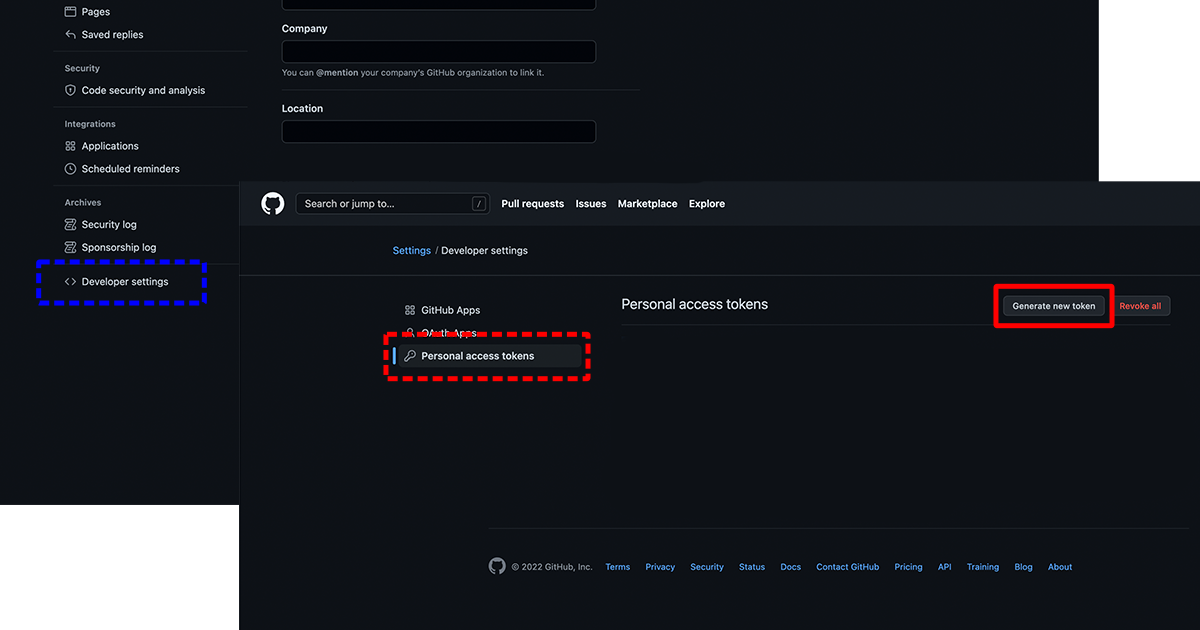Open the Privacy footer link

(x=660, y=567)
